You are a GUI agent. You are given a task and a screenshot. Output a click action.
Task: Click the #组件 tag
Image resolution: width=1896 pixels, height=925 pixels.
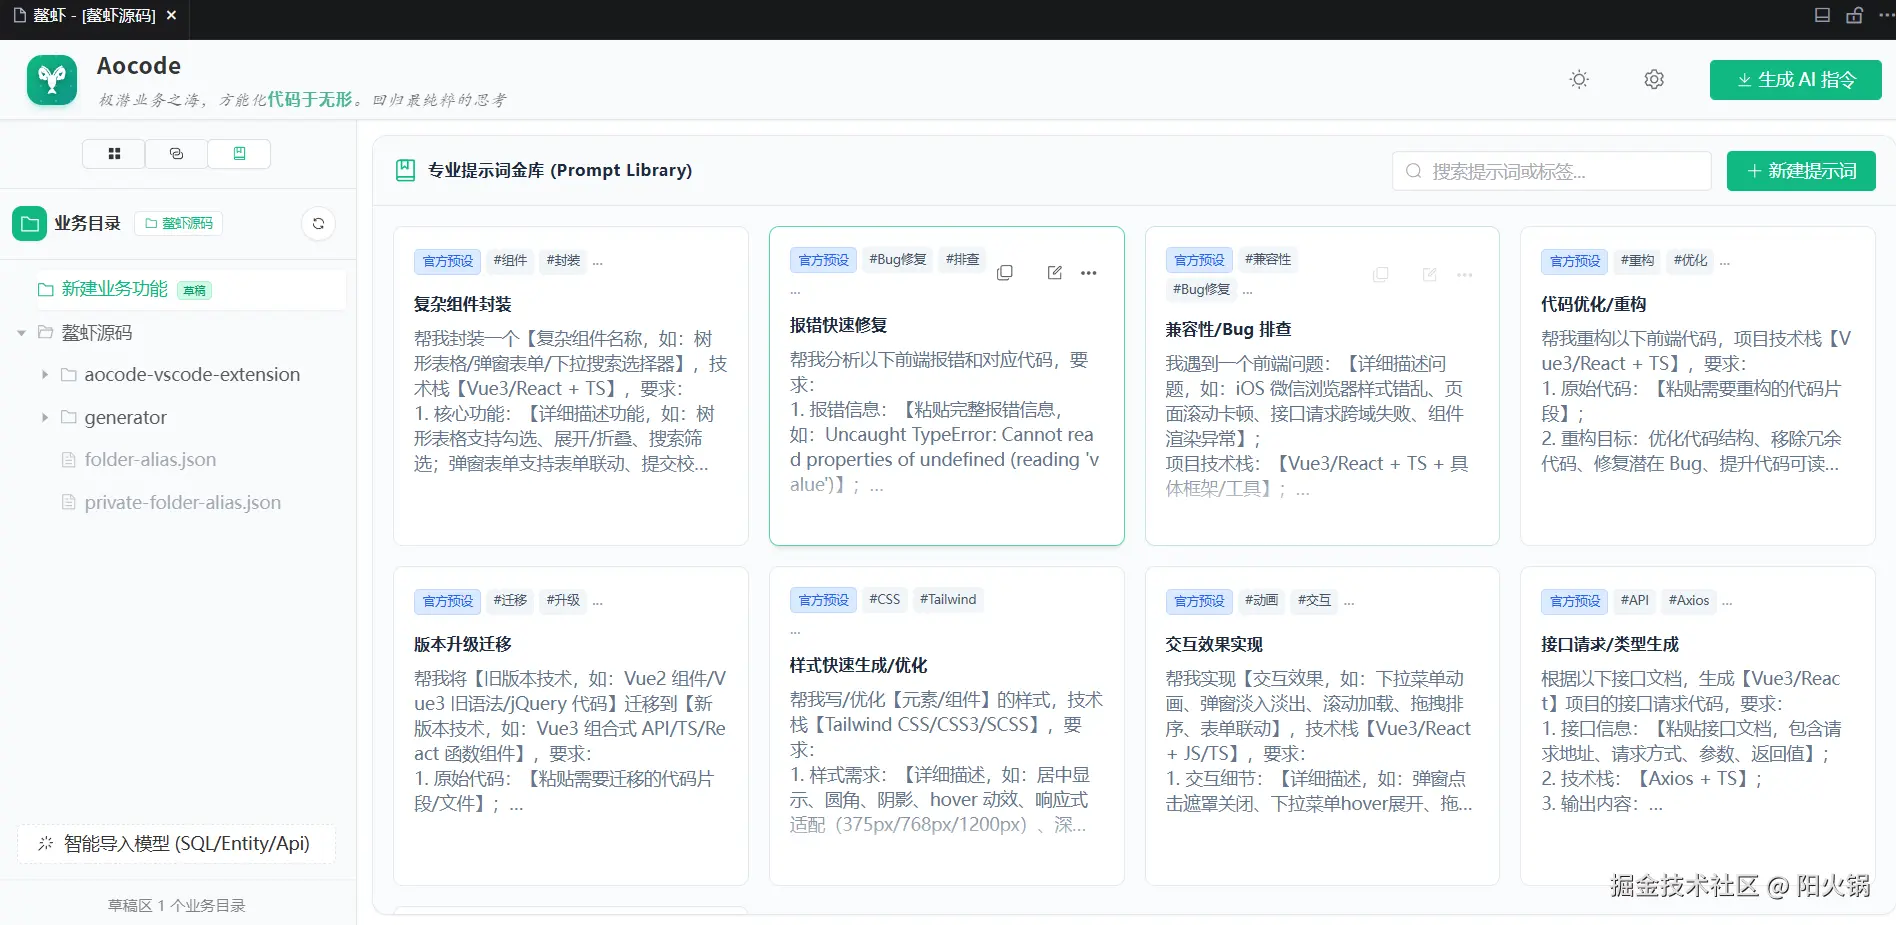tap(510, 261)
